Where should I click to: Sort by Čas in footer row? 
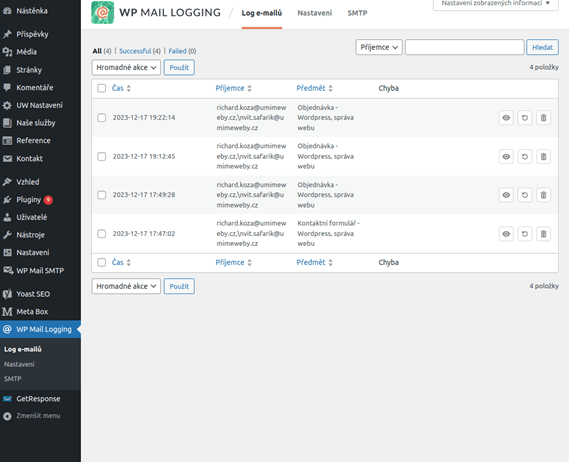tap(121, 262)
